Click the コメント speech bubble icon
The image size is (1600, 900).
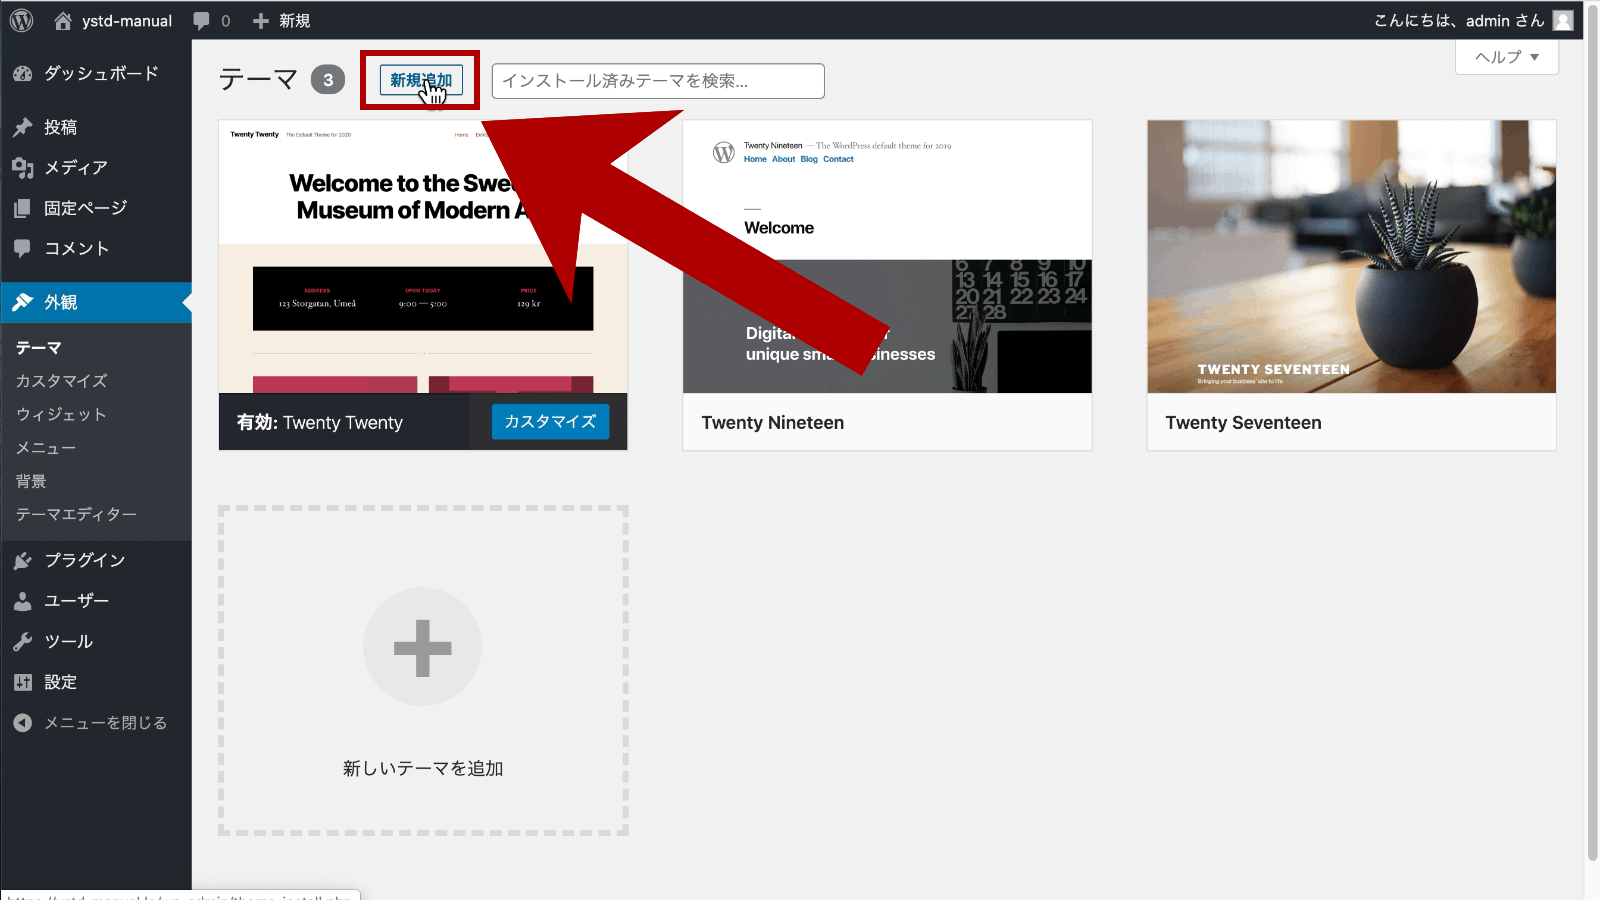pos(23,248)
